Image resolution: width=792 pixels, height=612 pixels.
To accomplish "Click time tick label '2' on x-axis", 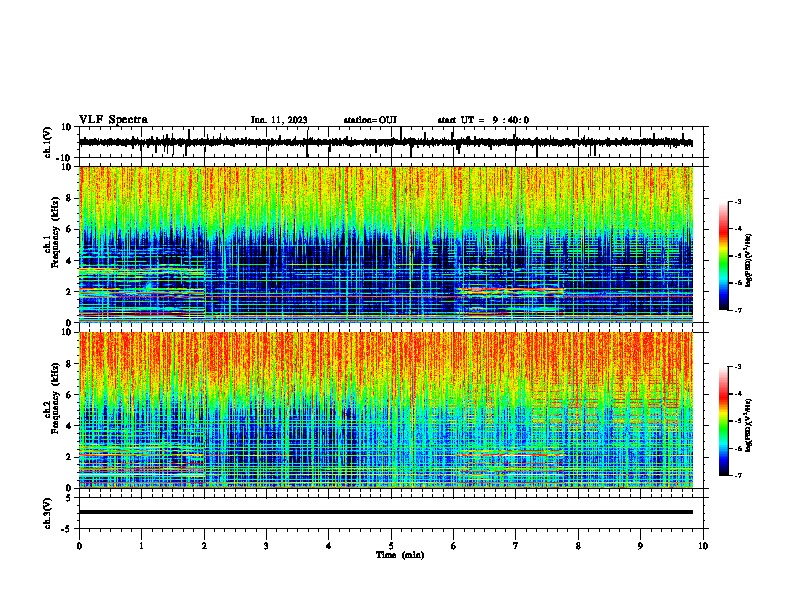I will 204,546.
